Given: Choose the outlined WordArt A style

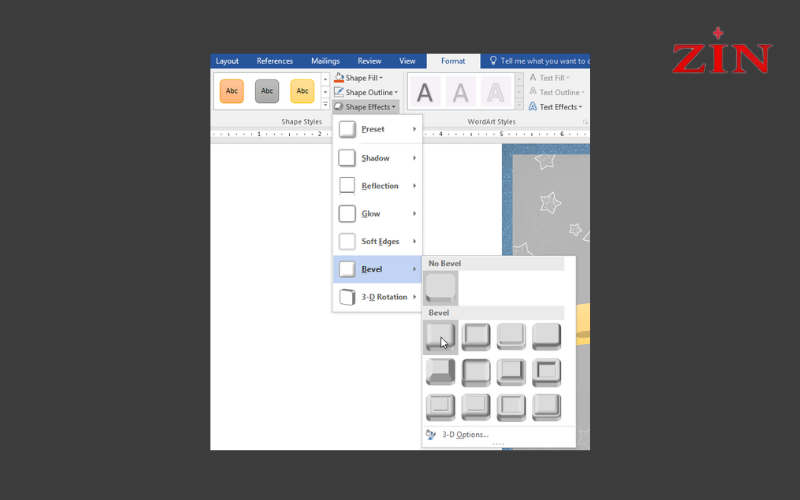Looking at the screenshot, I should click(x=495, y=92).
